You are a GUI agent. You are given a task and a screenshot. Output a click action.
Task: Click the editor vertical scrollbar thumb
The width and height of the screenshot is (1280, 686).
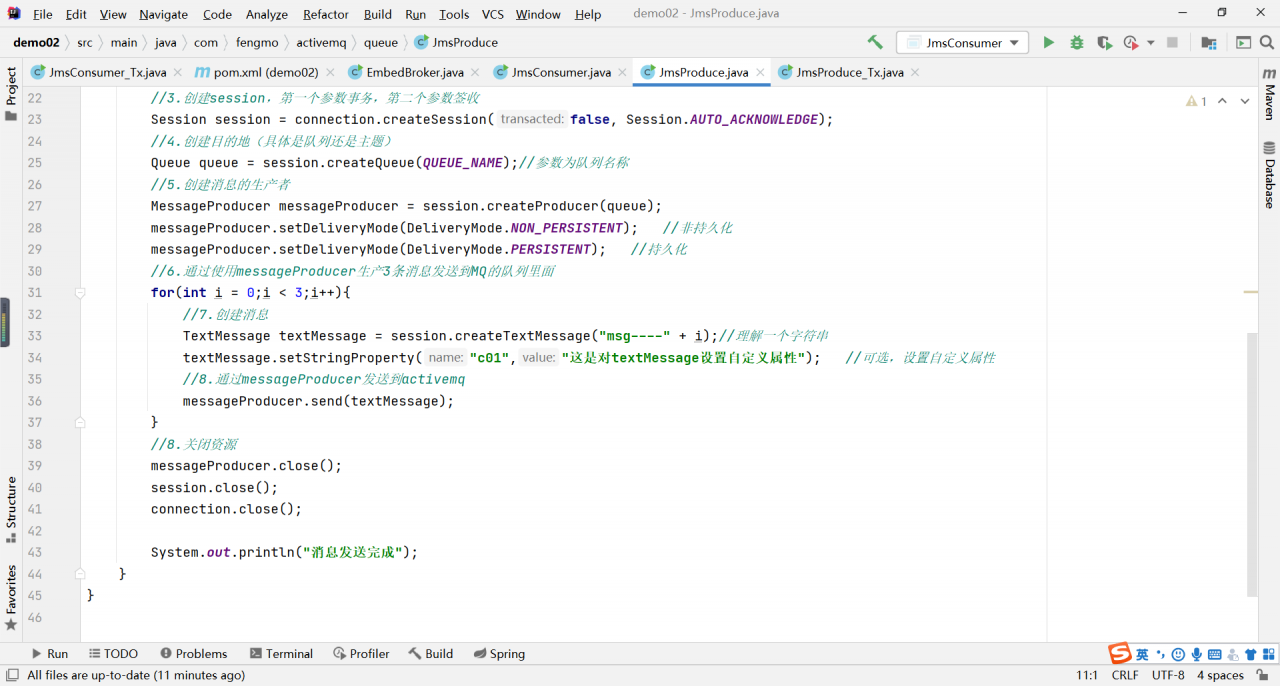pyautogui.click(x=1253, y=465)
